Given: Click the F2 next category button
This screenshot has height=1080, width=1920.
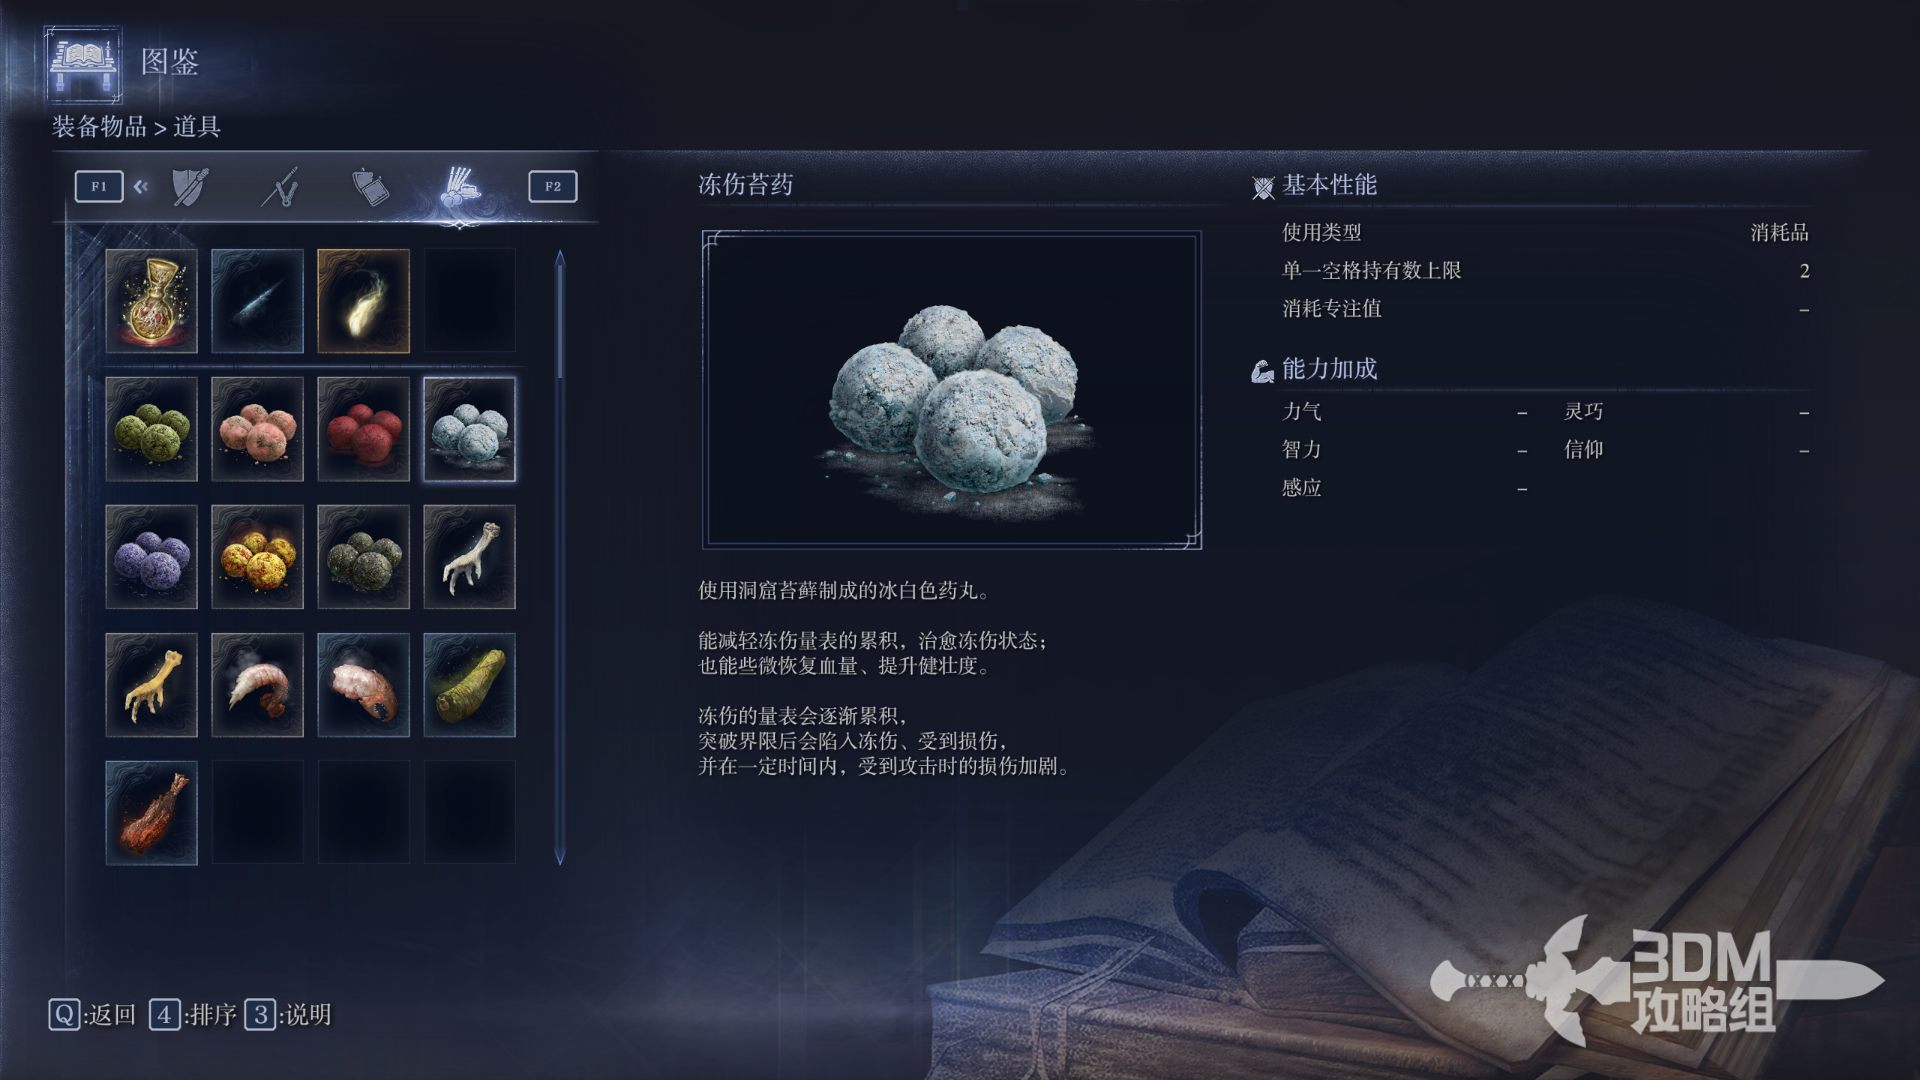Looking at the screenshot, I should pos(553,186).
